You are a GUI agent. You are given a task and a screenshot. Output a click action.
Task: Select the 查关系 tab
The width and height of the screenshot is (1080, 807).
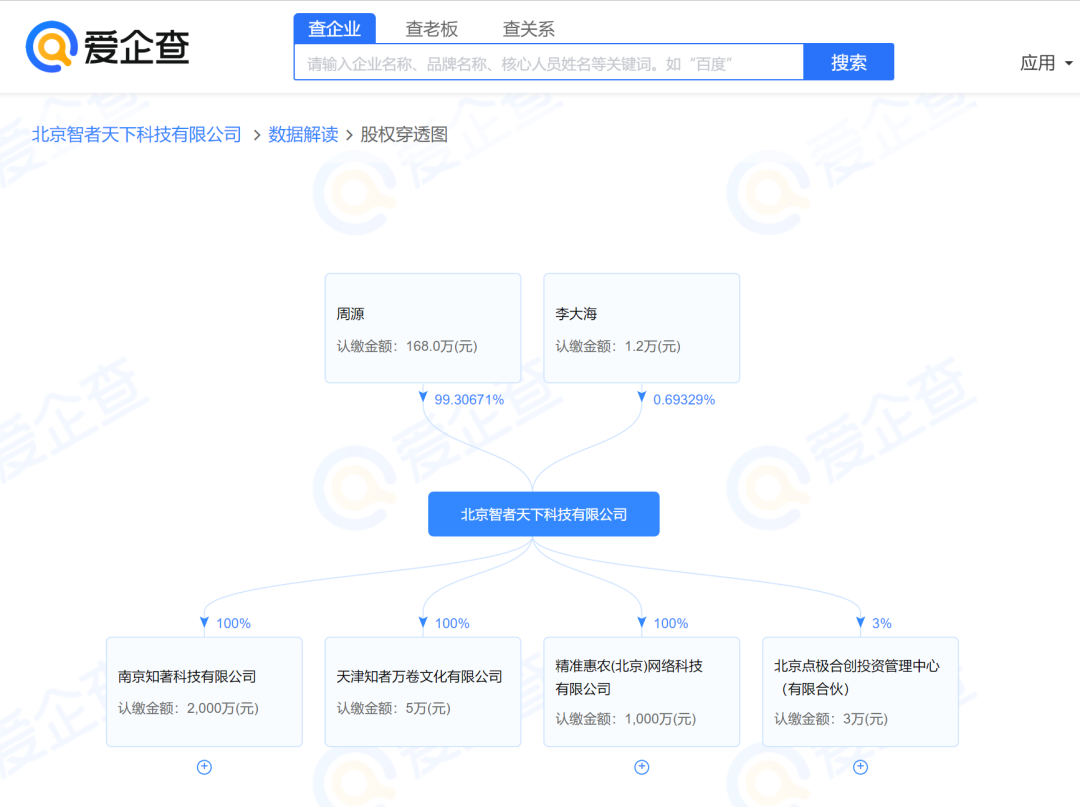point(528,29)
